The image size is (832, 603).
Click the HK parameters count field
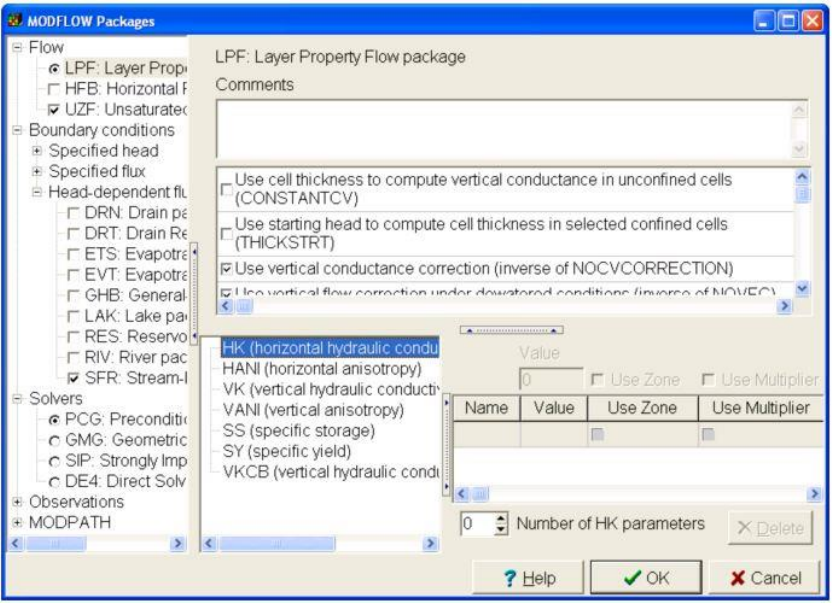478,524
